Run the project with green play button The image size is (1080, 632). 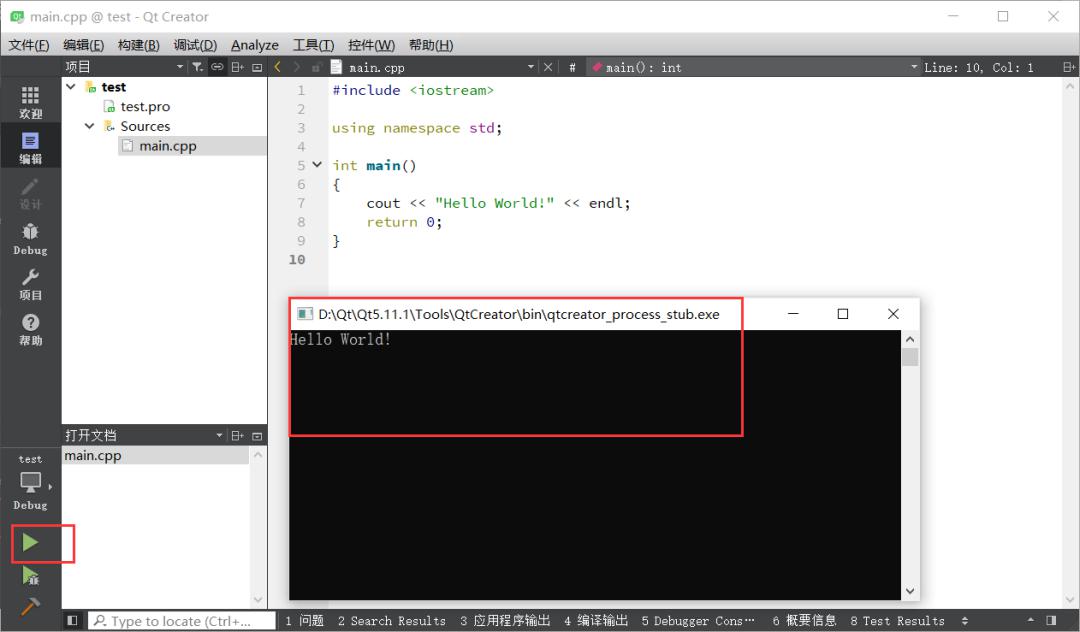coord(30,543)
